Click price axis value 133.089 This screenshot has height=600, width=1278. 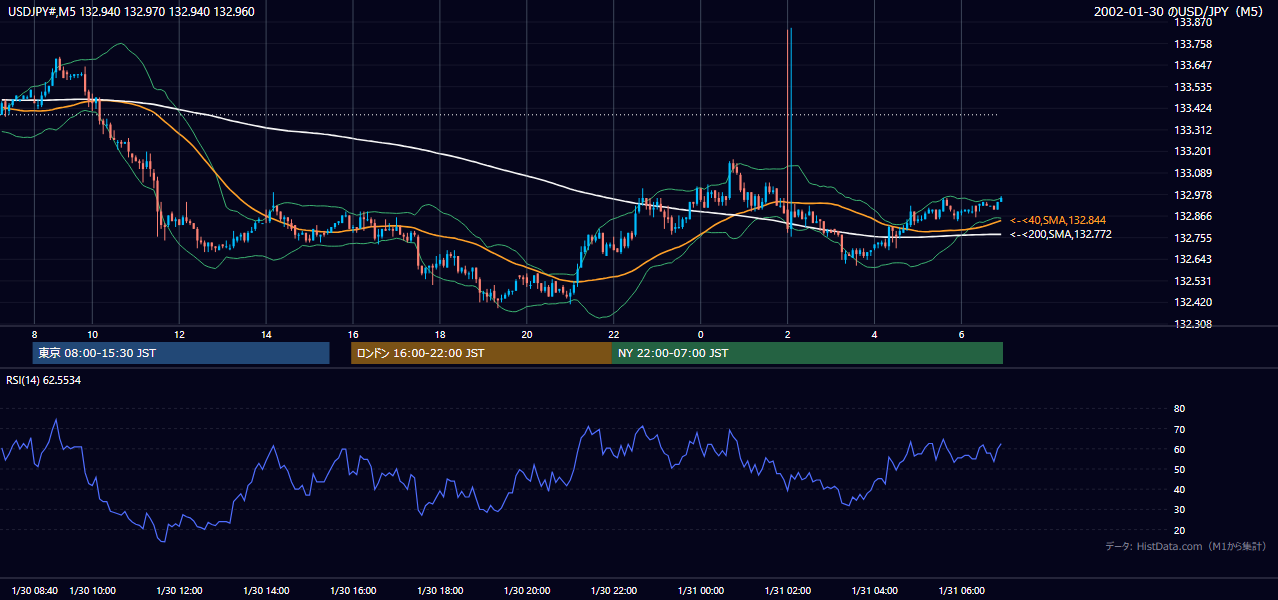[1192, 174]
